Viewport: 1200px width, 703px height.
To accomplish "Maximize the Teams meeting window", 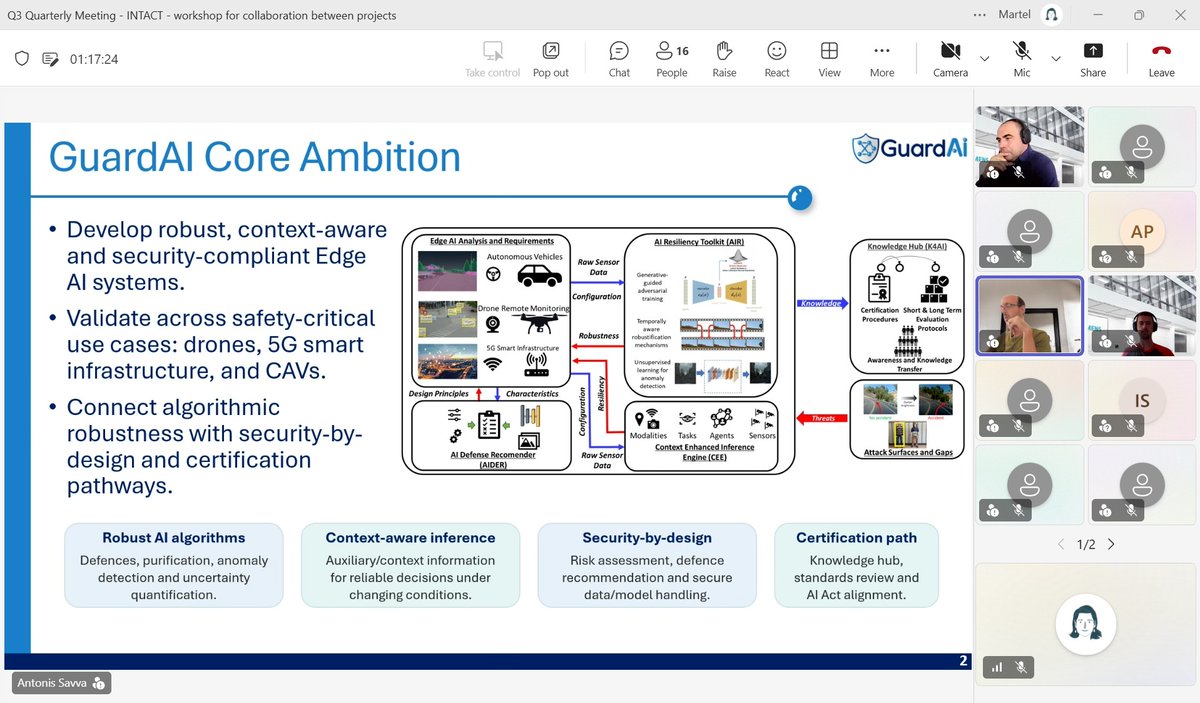I will (1139, 15).
